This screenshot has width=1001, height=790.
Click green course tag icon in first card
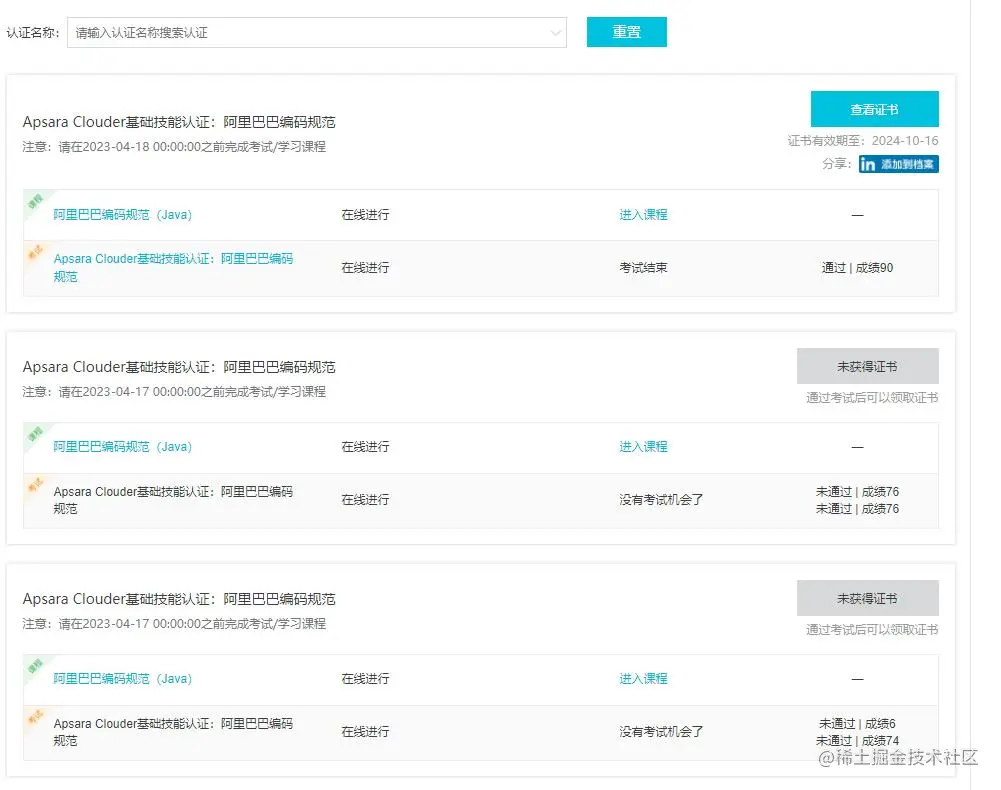tap(34, 201)
